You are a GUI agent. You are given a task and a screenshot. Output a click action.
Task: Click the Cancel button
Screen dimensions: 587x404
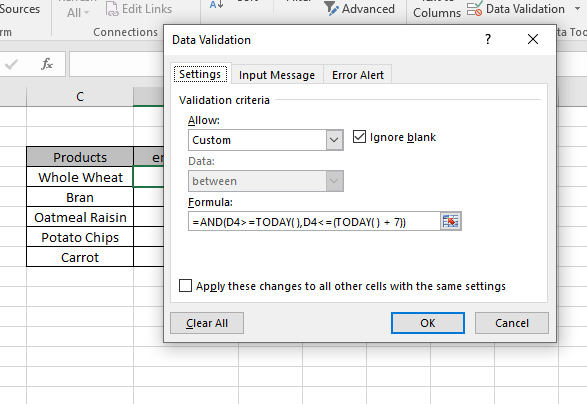(512, 323)
